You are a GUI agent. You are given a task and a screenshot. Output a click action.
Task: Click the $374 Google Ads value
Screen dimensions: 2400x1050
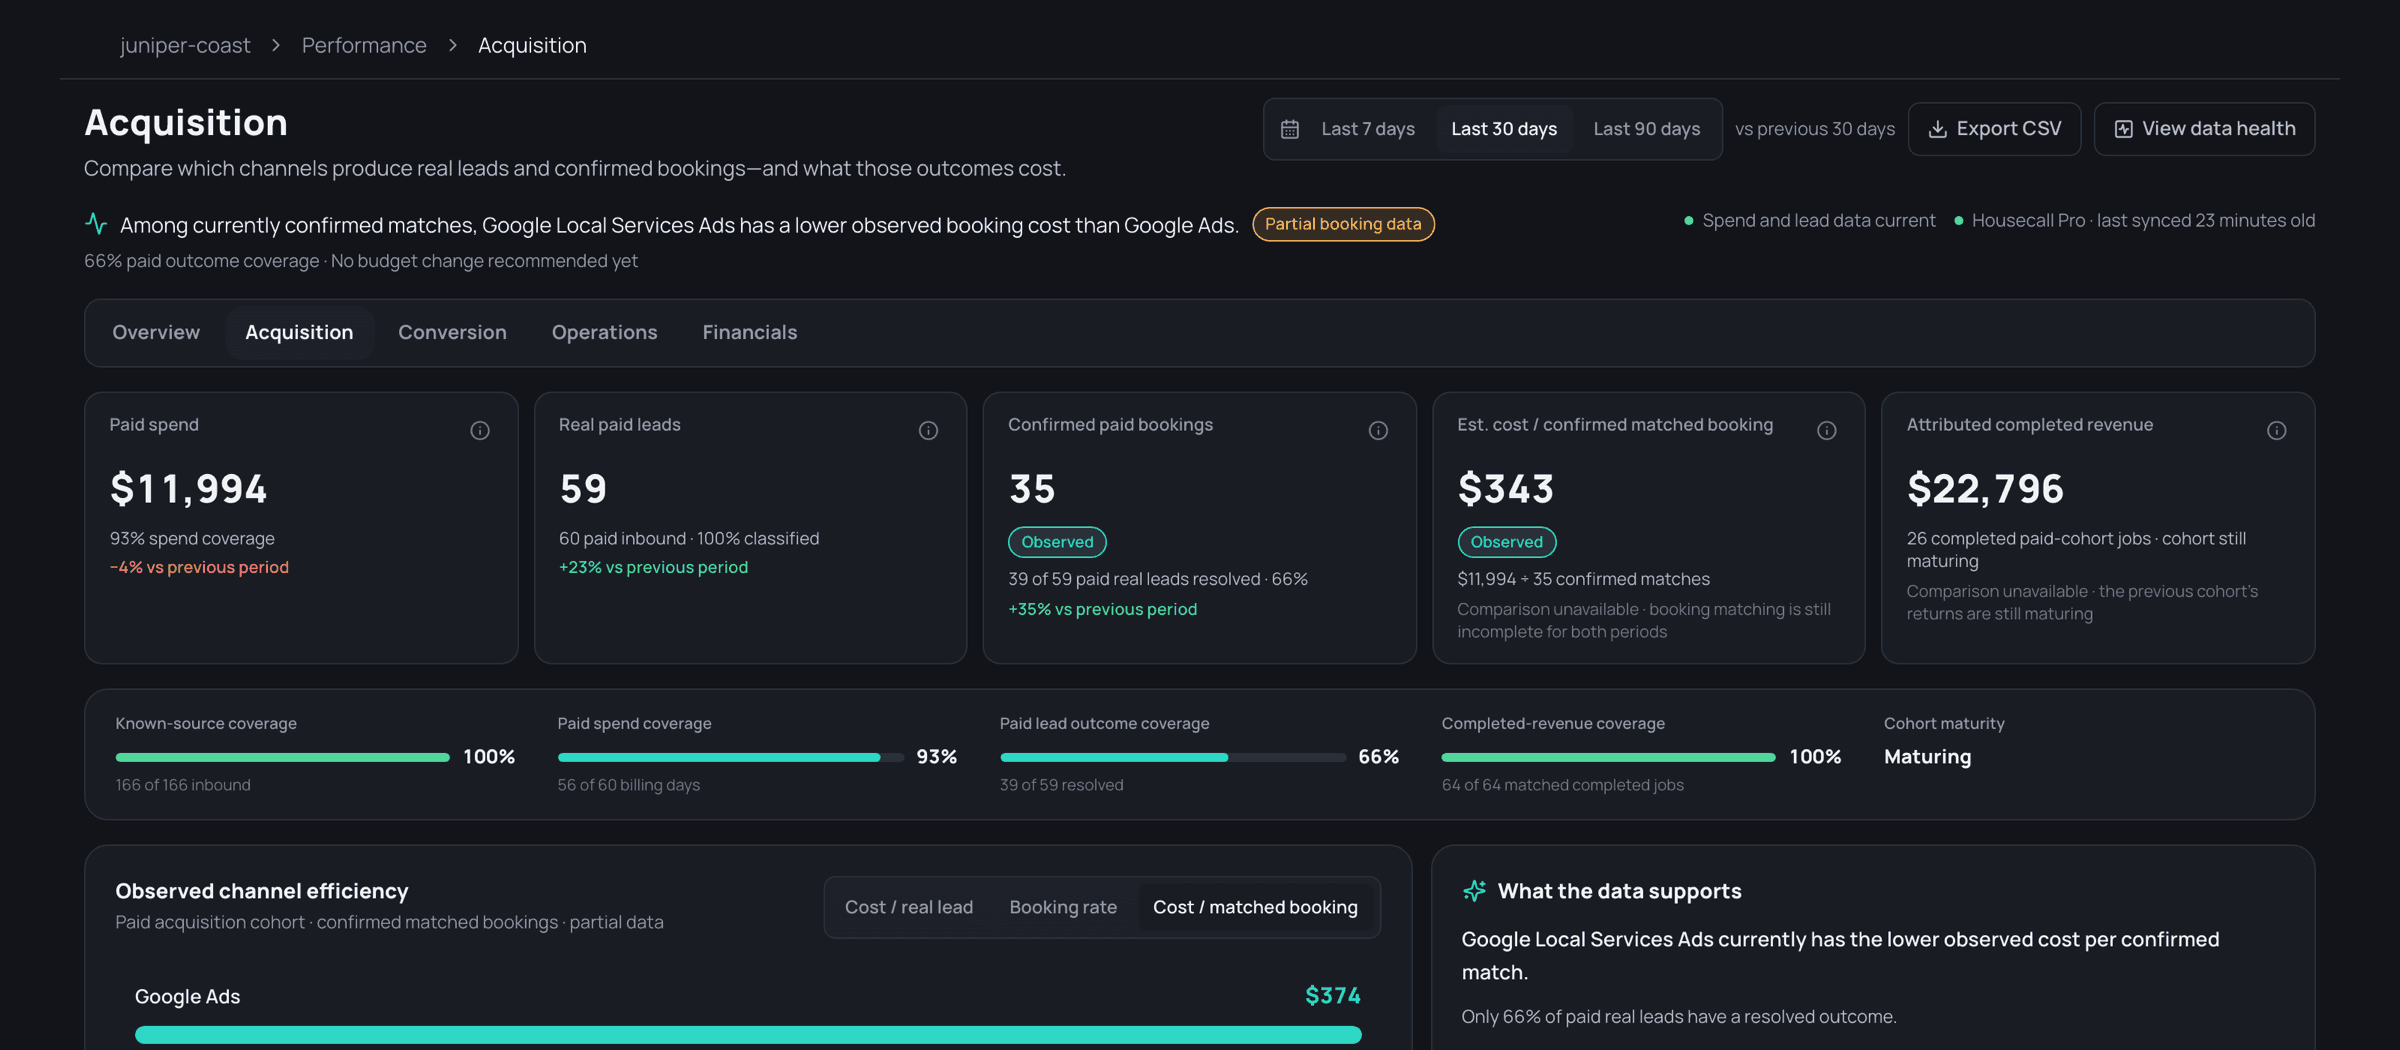point(1333,995)
